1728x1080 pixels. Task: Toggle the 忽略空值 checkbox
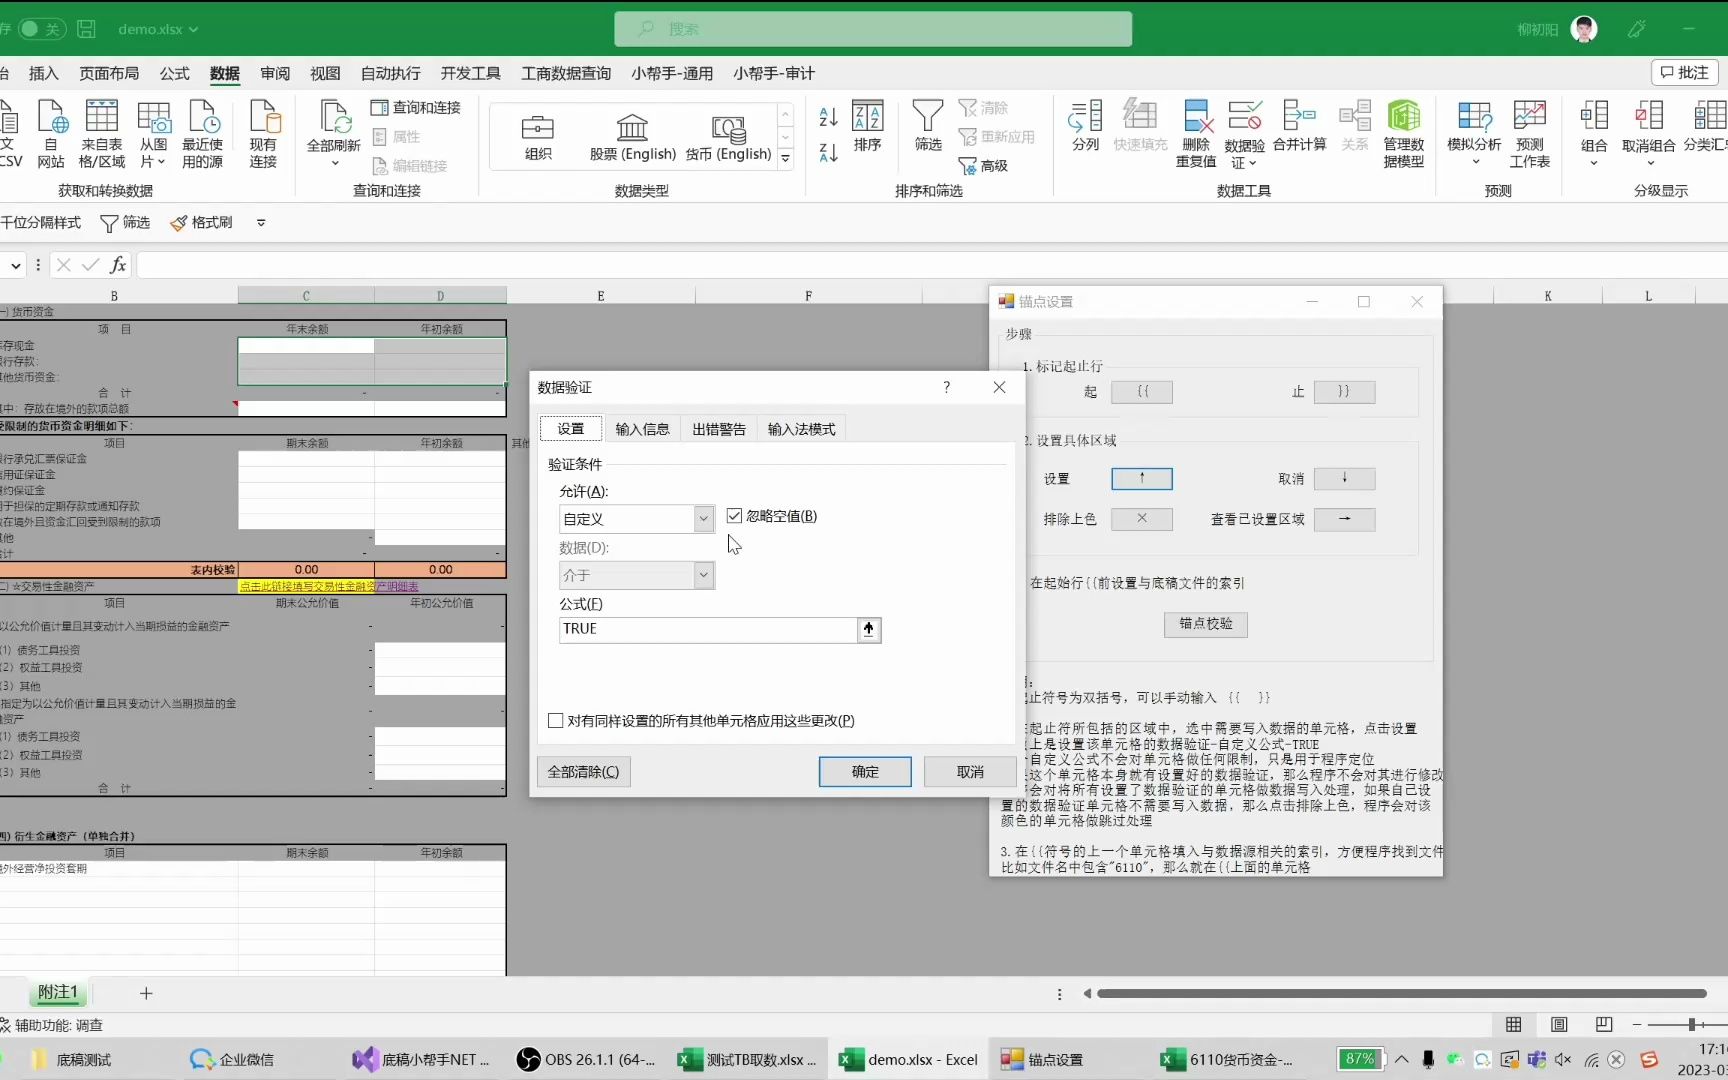click(735, 516)
